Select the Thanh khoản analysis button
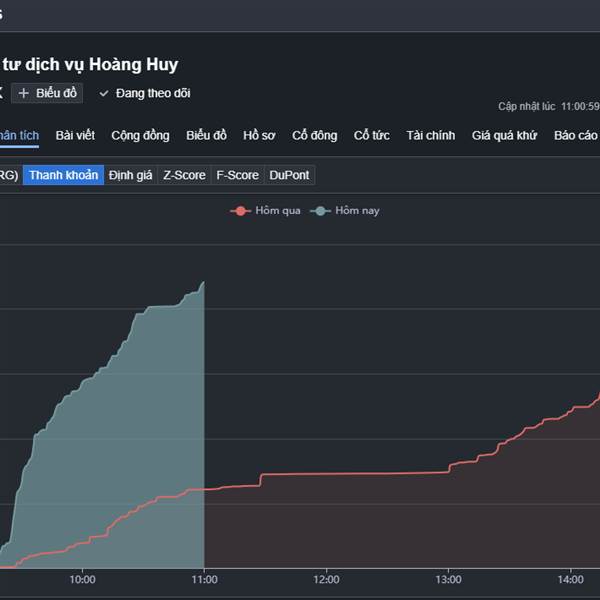This screenshot has width=600, height=600. click(x=63, y=175)
